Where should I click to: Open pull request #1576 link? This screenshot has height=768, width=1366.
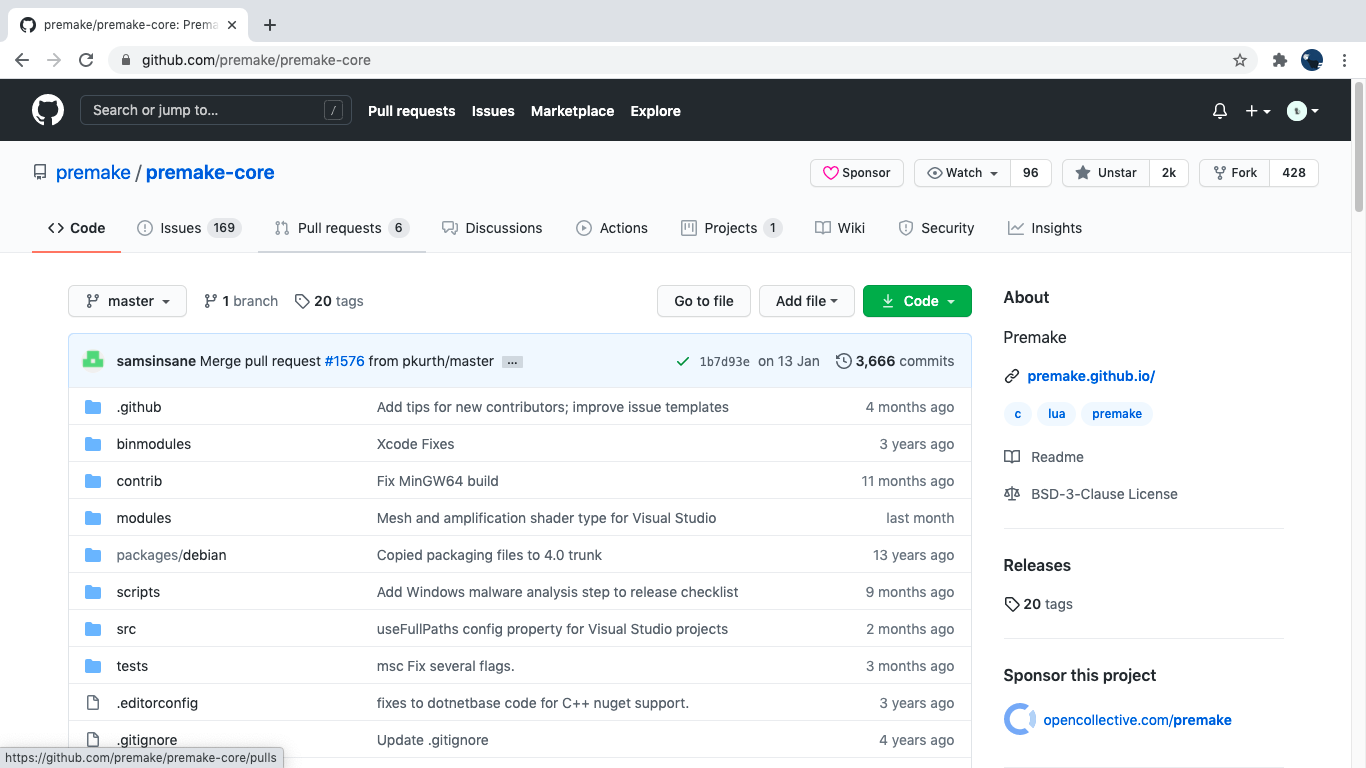(x=345, y=361)
